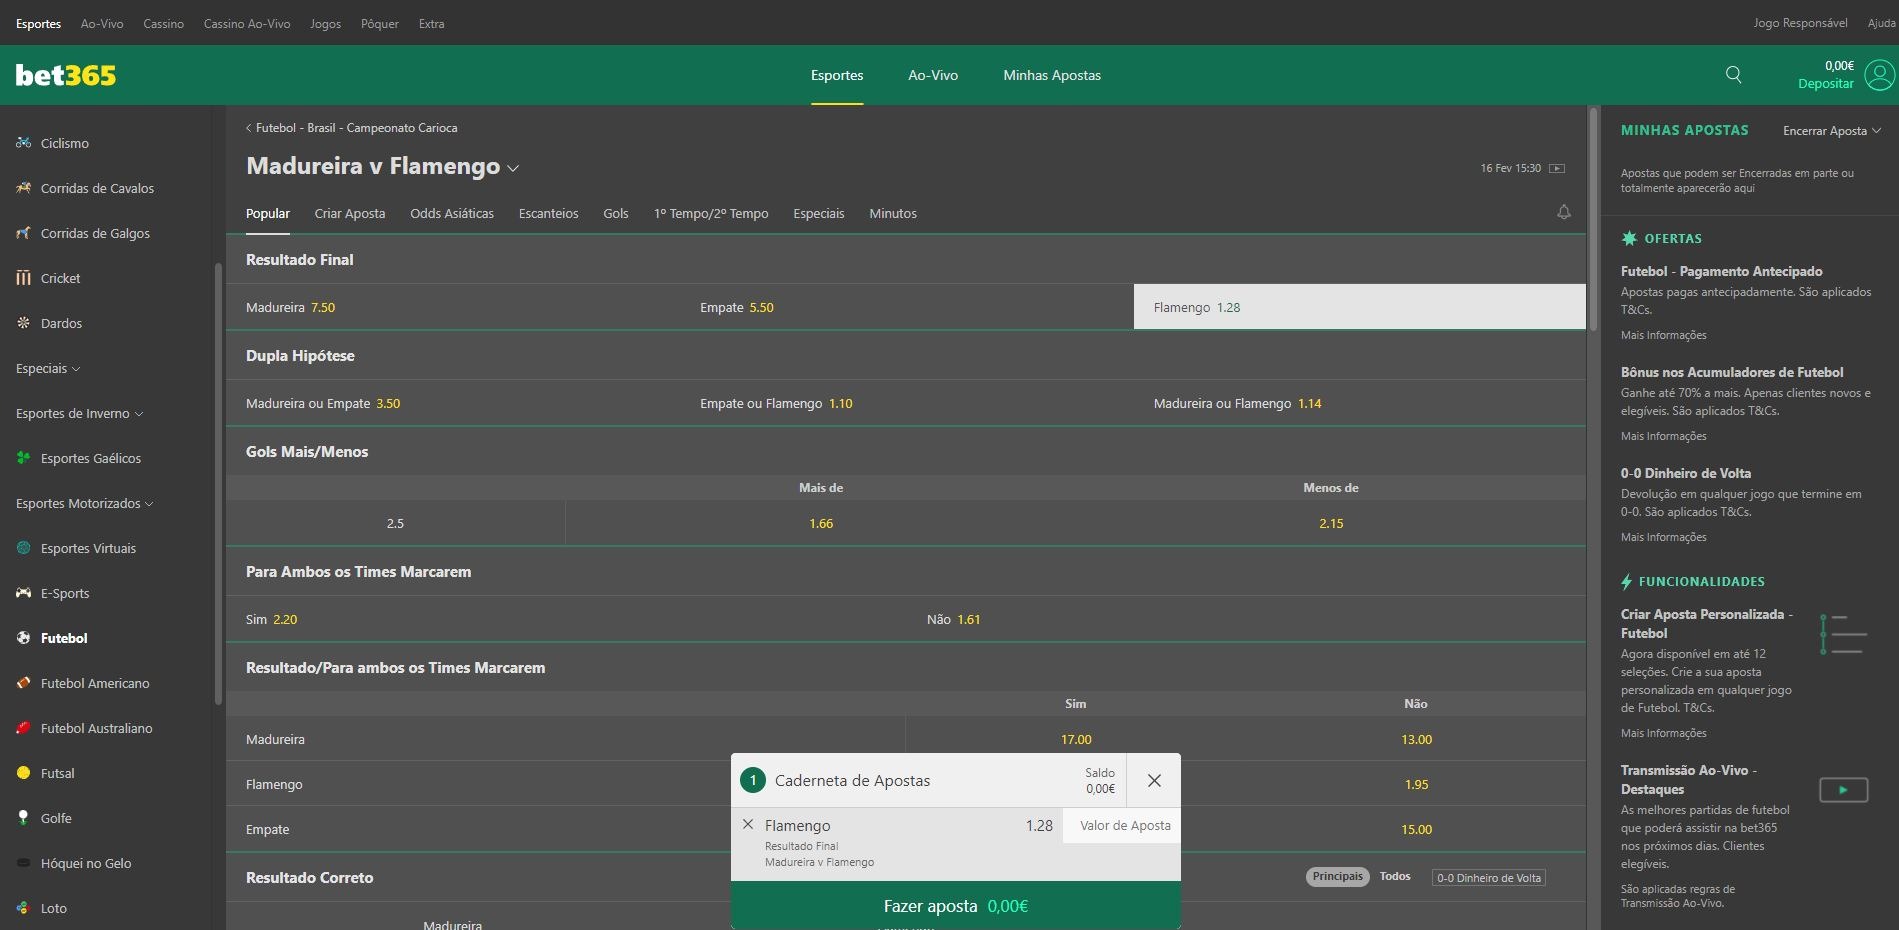This screenshot has height=930, width=1899.
Task: Click the Corridas de Cavalos icon
Action: [24, 188]
